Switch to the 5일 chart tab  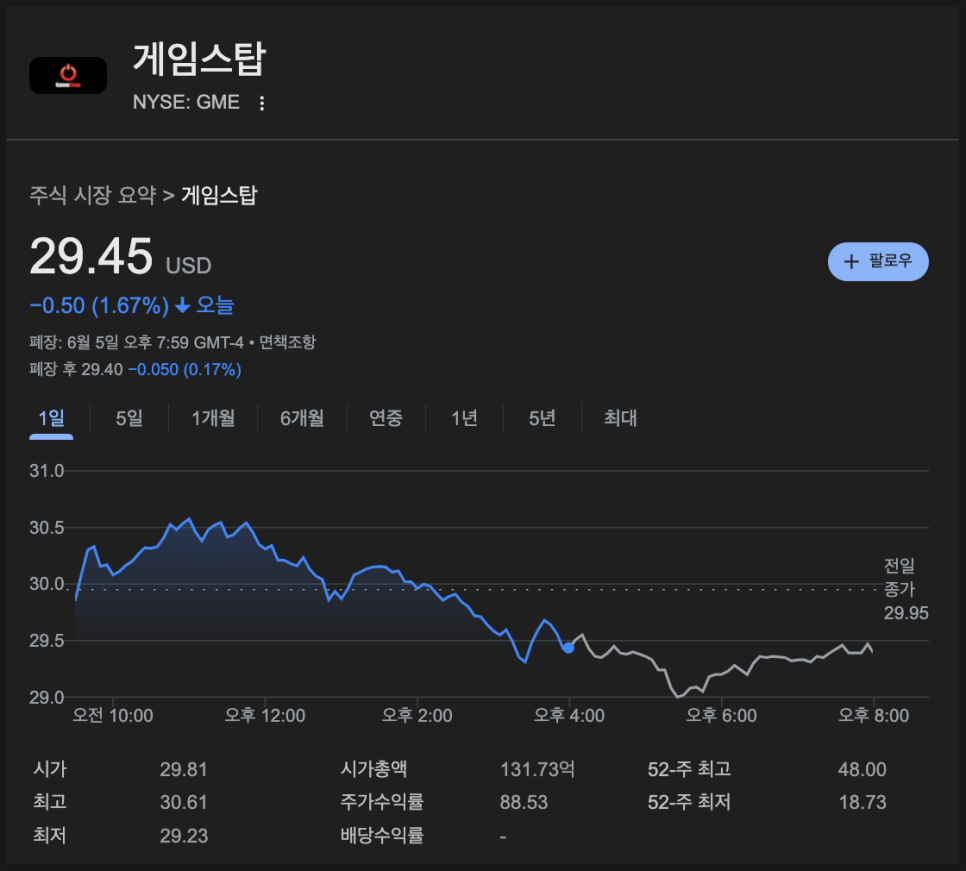[129, 418]
